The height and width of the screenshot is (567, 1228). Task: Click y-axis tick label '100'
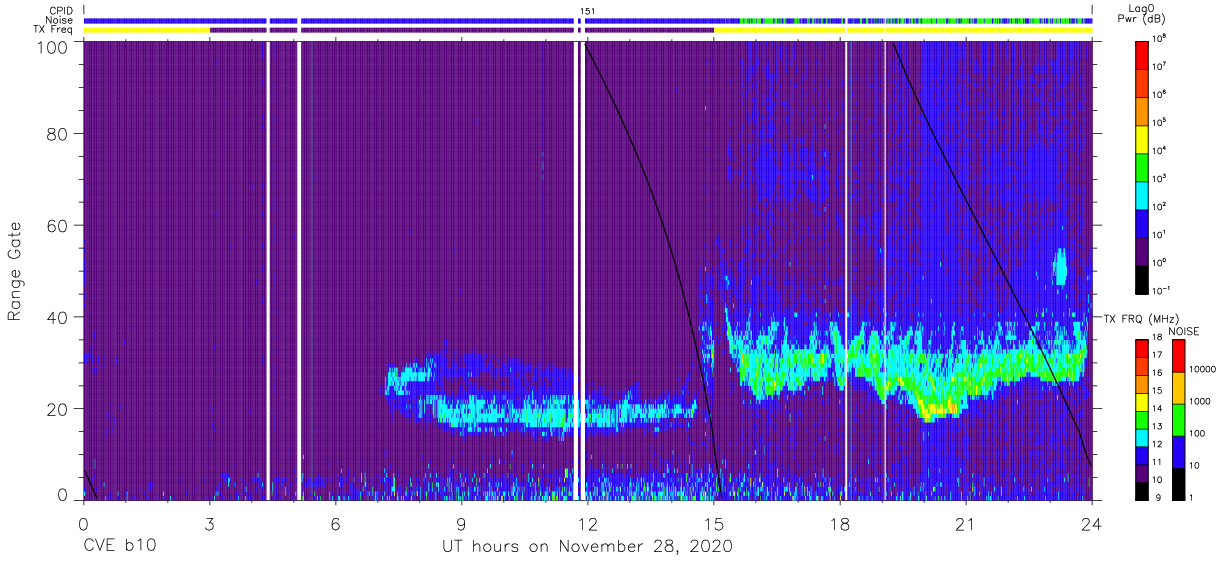(x=53, y=47)
